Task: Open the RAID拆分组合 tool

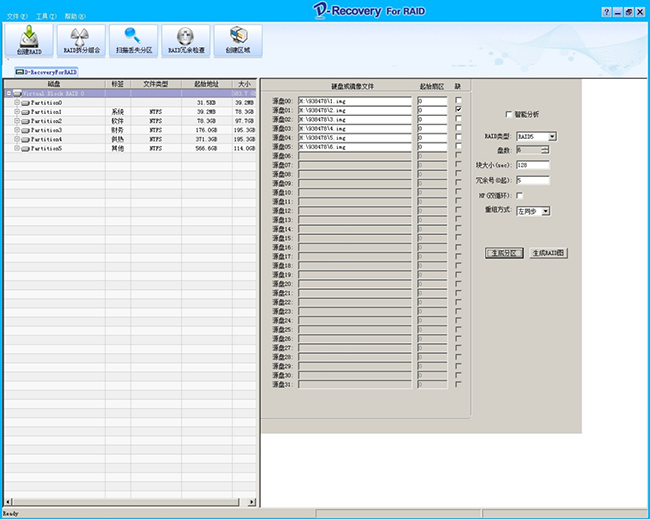Action: pyautogui.click(x=81, y=40)
